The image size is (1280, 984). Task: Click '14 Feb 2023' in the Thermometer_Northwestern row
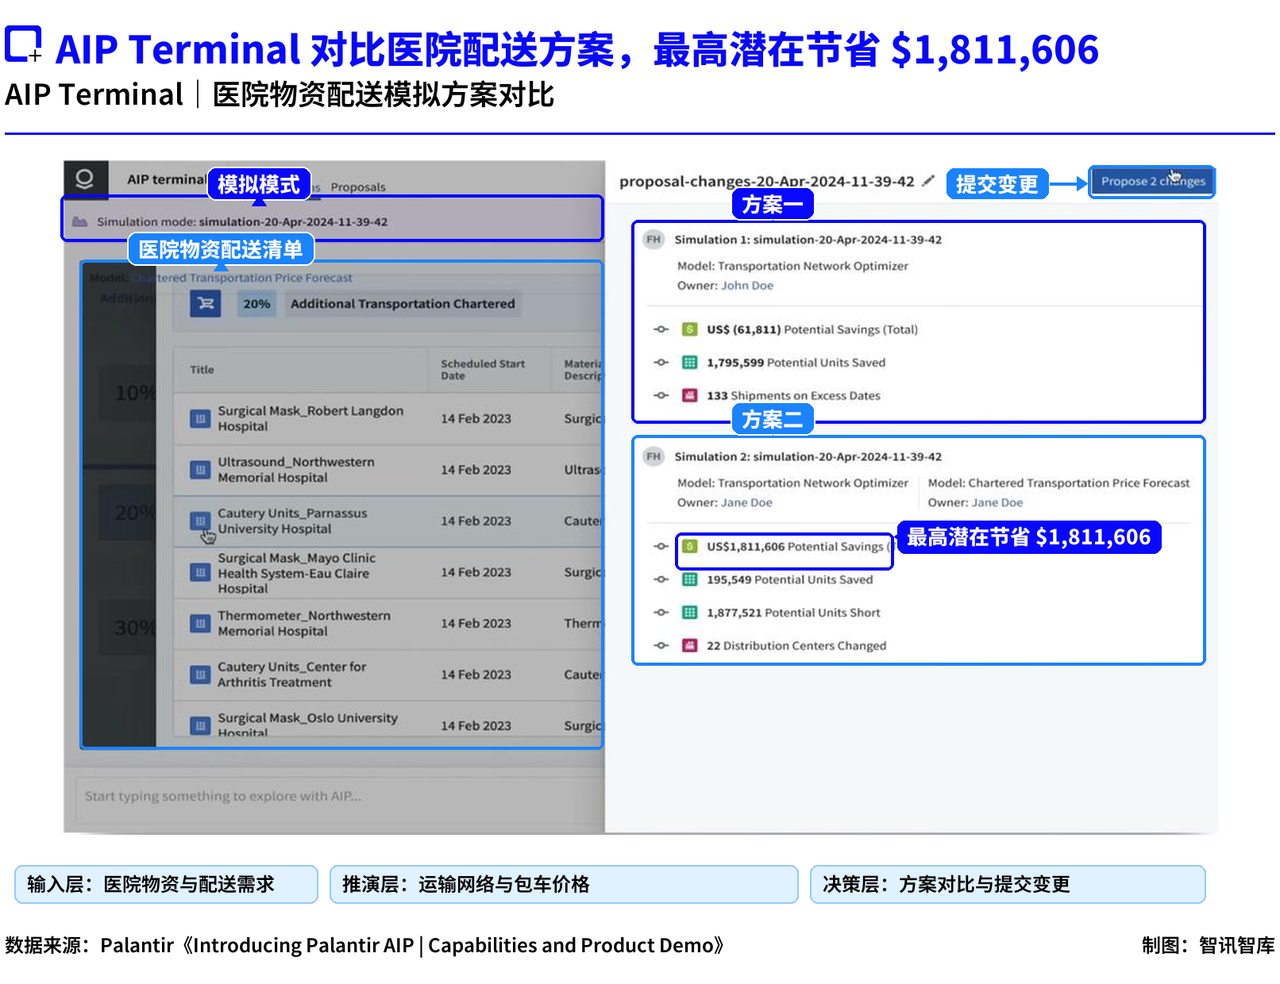pos(476,623)
